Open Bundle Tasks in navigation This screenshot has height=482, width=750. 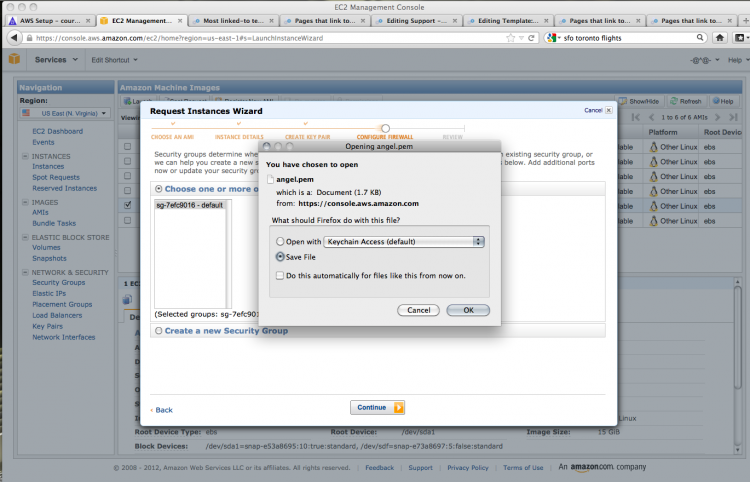click(54, 223)
